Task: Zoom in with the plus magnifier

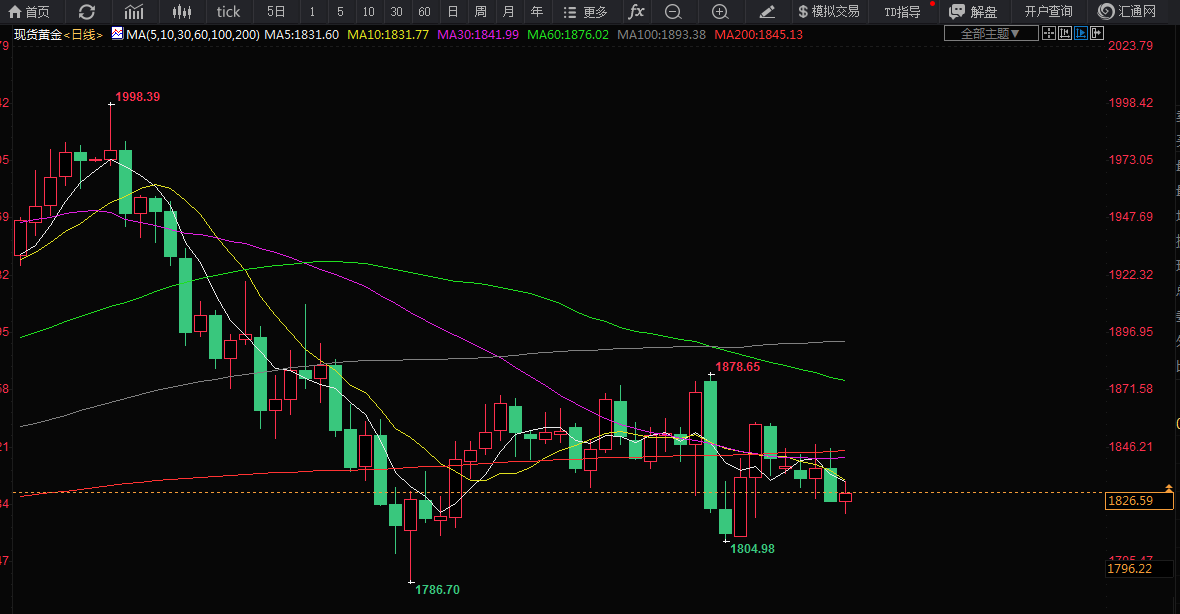Action: pyautogui.click(x=720, y=12)
